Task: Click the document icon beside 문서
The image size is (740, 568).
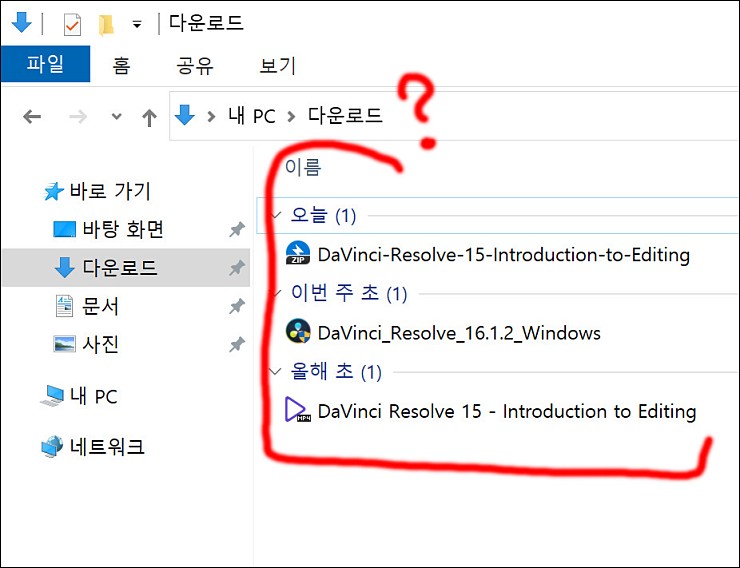Action: point(64,306)
